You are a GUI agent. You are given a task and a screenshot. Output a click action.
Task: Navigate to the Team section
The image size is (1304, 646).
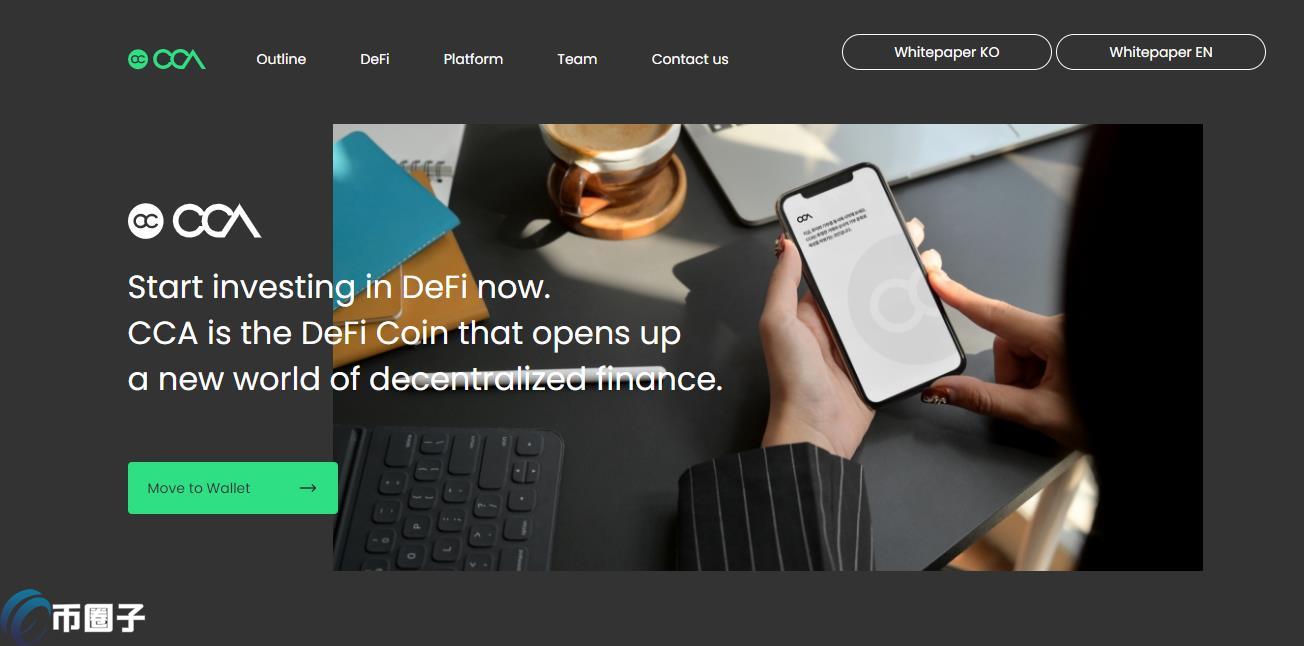tap(577, 59)
